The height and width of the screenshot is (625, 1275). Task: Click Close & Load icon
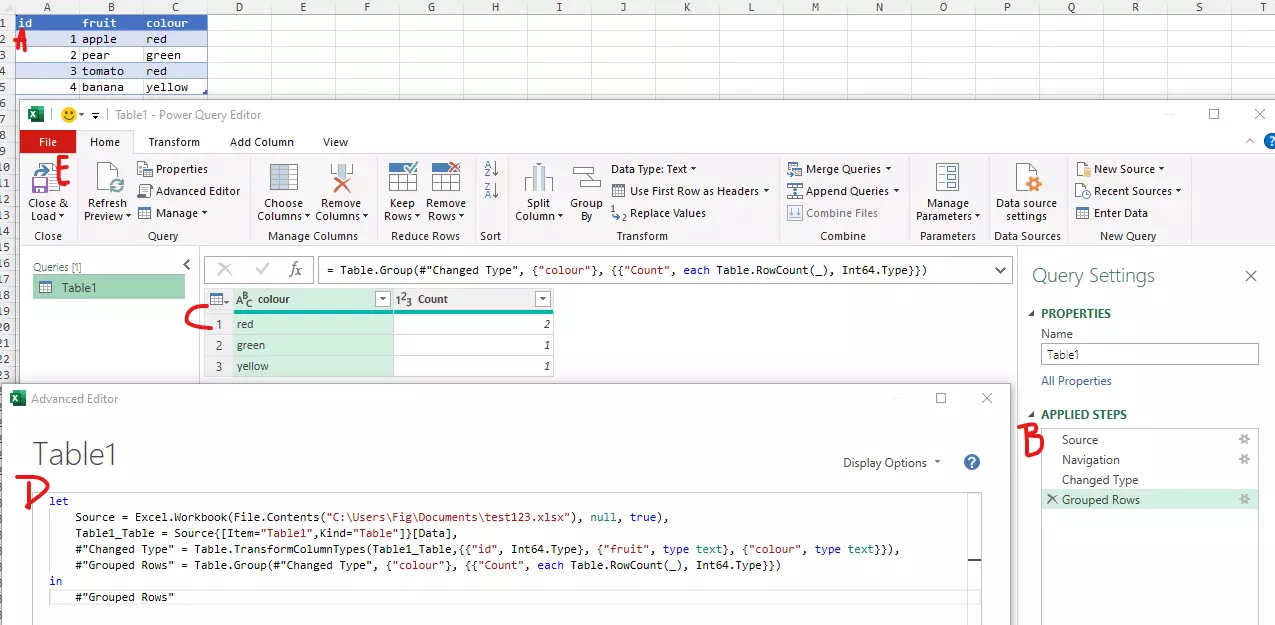tap(45, 179)
